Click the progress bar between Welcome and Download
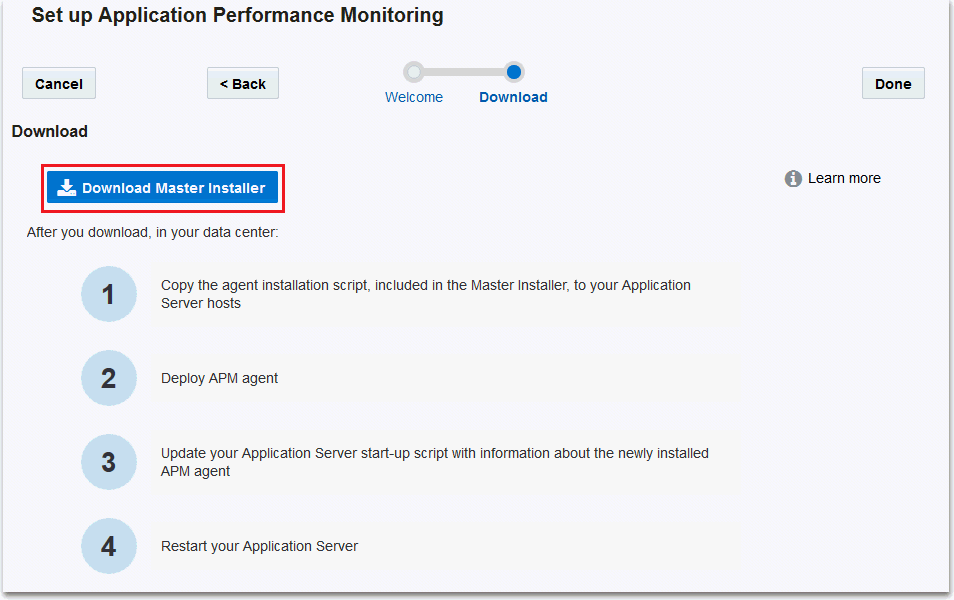 [x=464, y=72]
